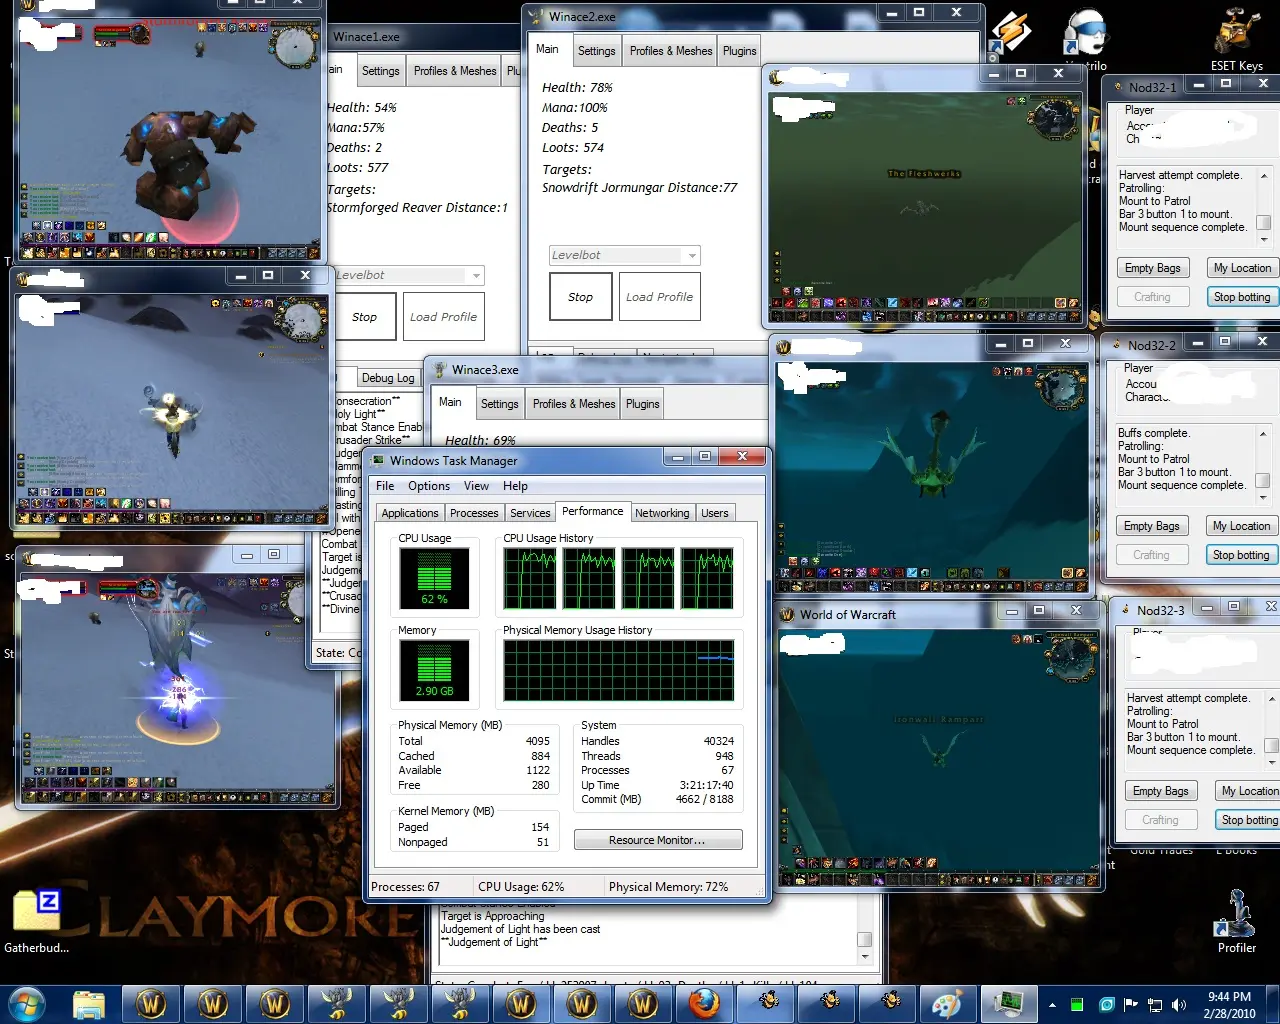Select the Performance tab in Task Manager
This screenshot has width=1280, height=1024.
click(592, 511)
